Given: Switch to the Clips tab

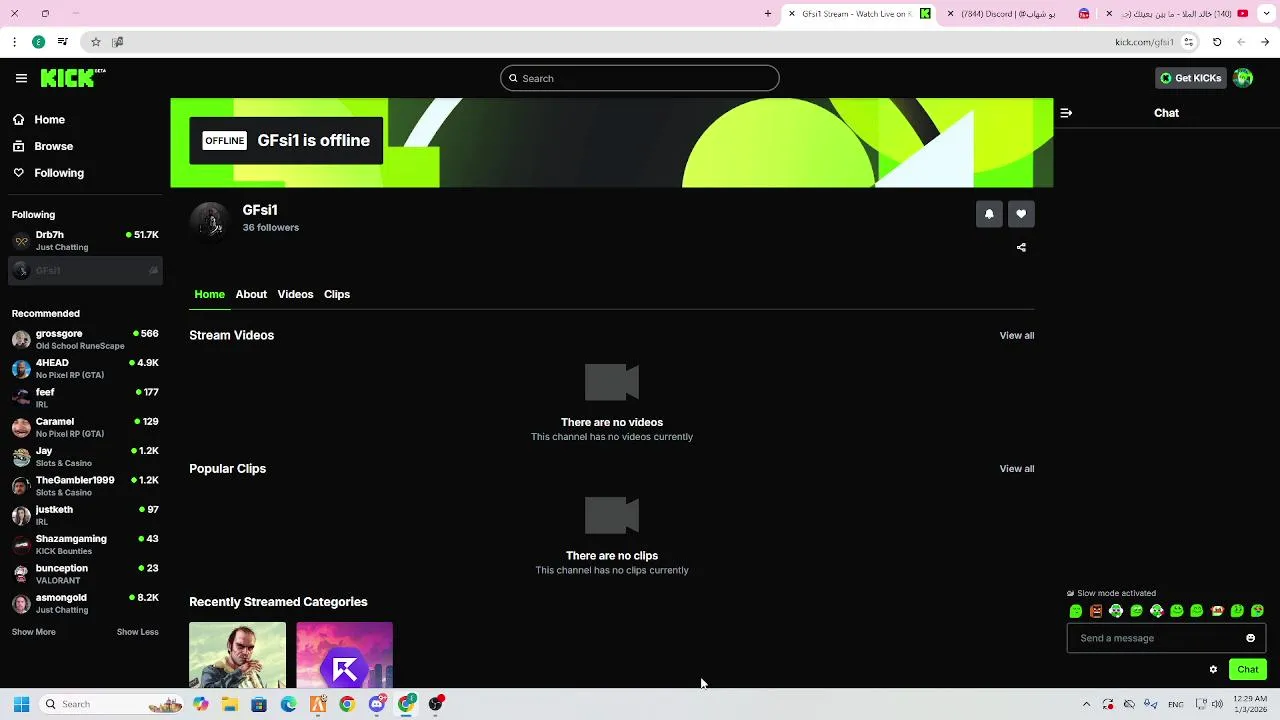Looking at the screenshot, I should tap(337, 294).
